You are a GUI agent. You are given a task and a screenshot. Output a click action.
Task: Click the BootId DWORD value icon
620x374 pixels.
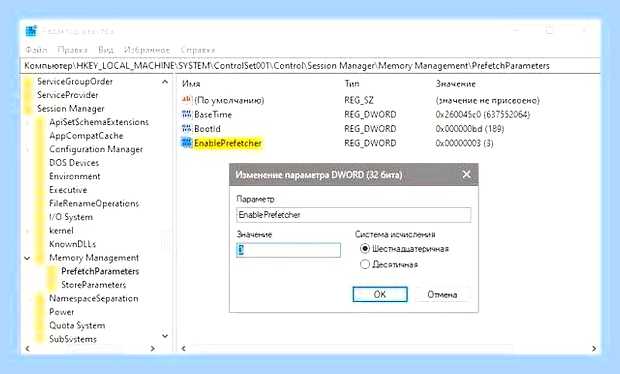(x=186, y=128)
